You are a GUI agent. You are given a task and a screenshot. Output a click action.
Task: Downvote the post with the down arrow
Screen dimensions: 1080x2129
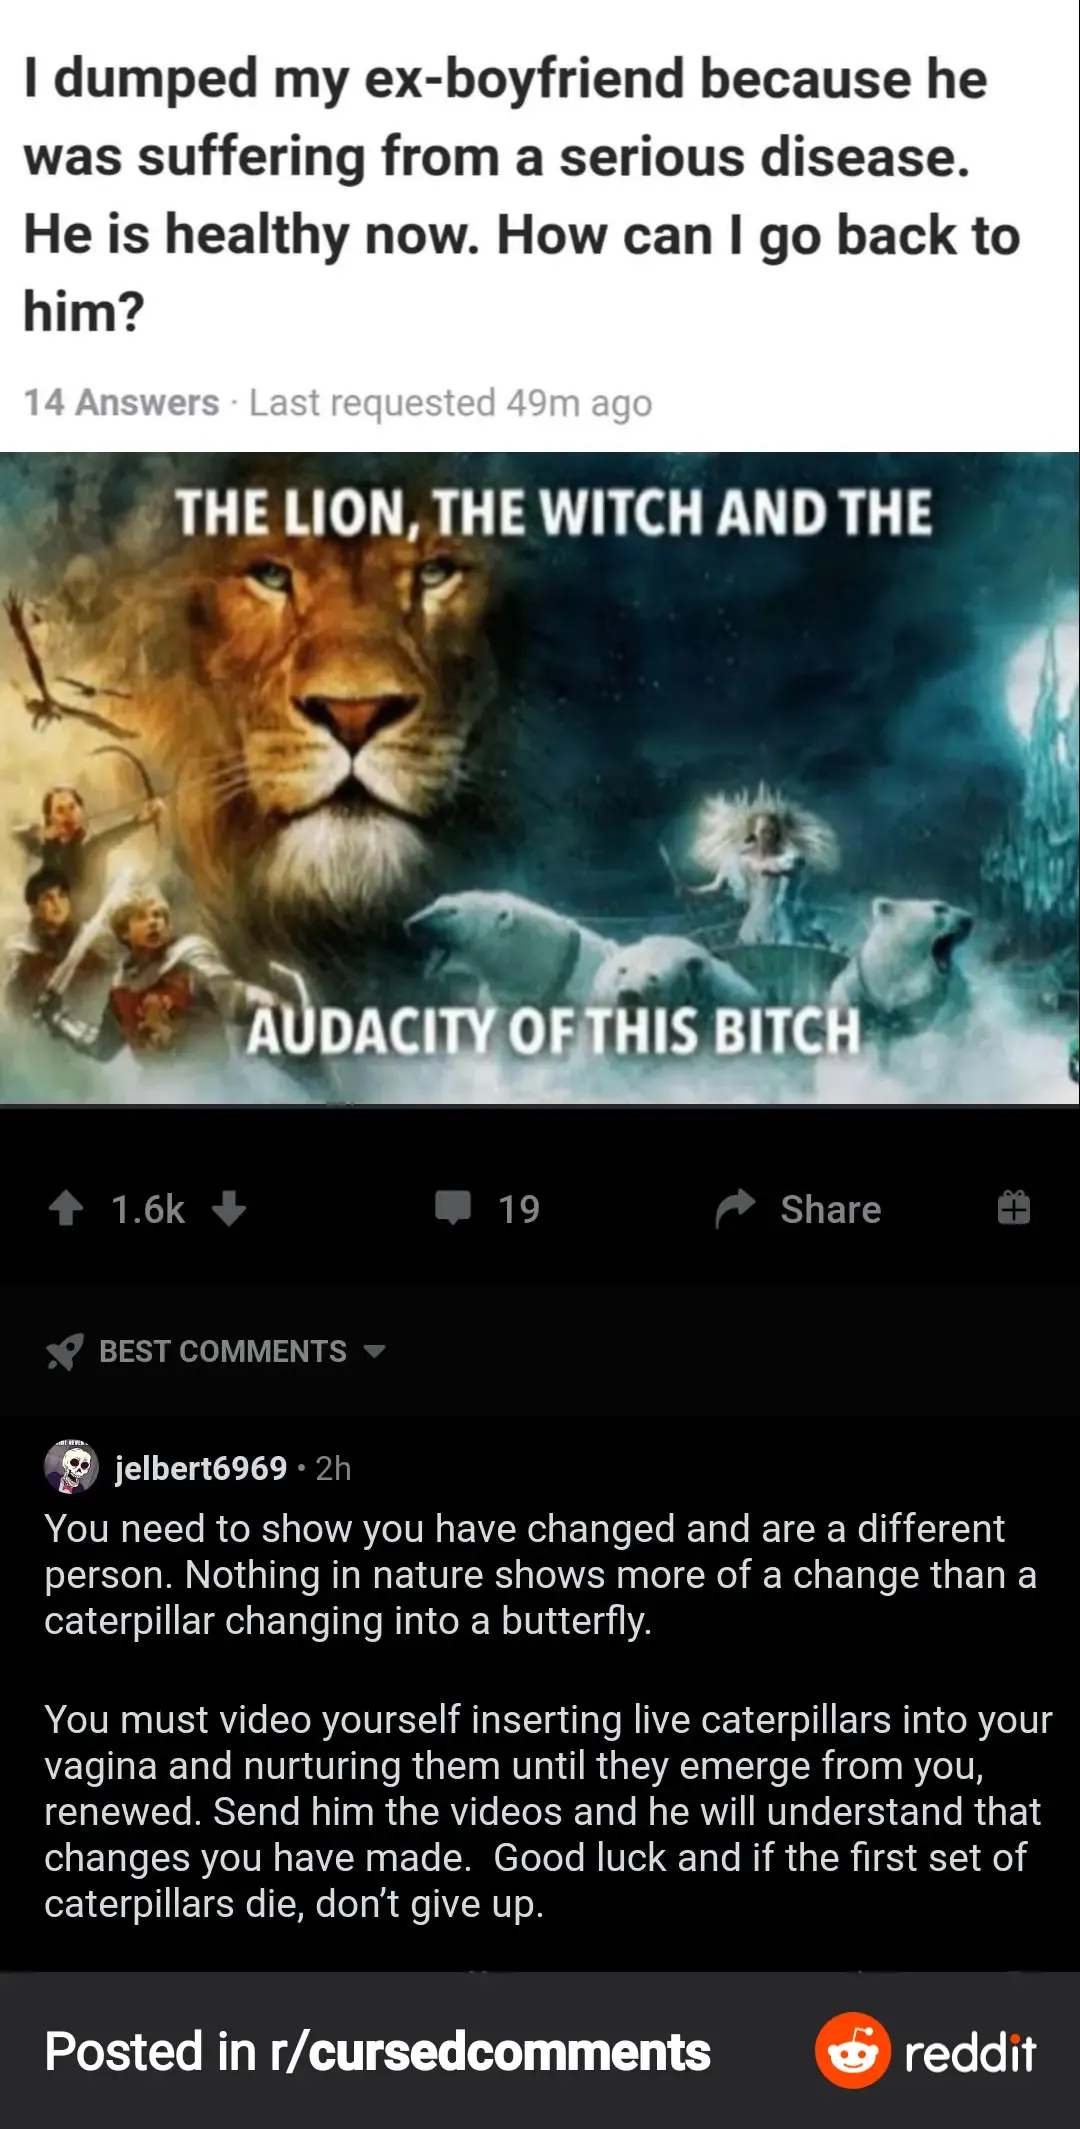tap(229, 1208)
